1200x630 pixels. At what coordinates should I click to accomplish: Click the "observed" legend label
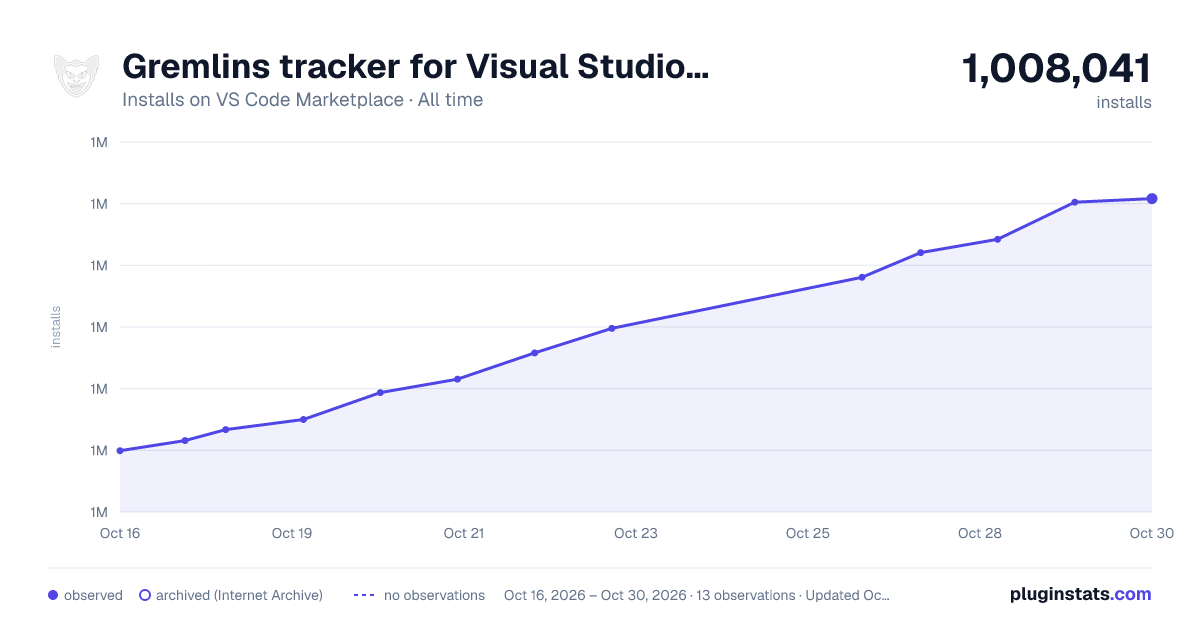coord(93,595)
